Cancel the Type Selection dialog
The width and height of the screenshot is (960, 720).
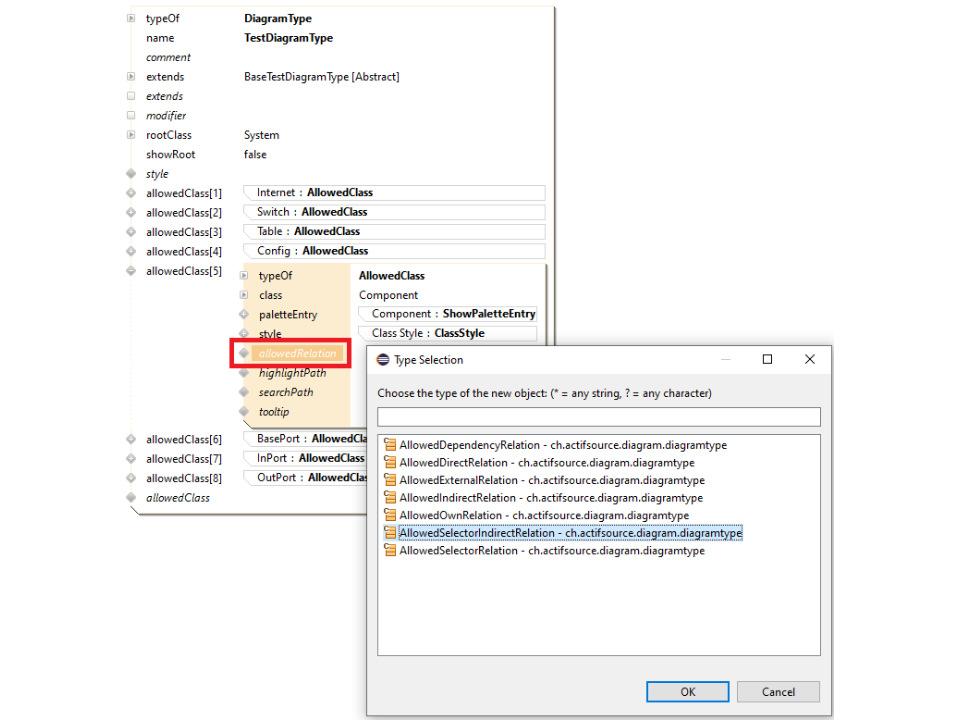tap(778, 691)
